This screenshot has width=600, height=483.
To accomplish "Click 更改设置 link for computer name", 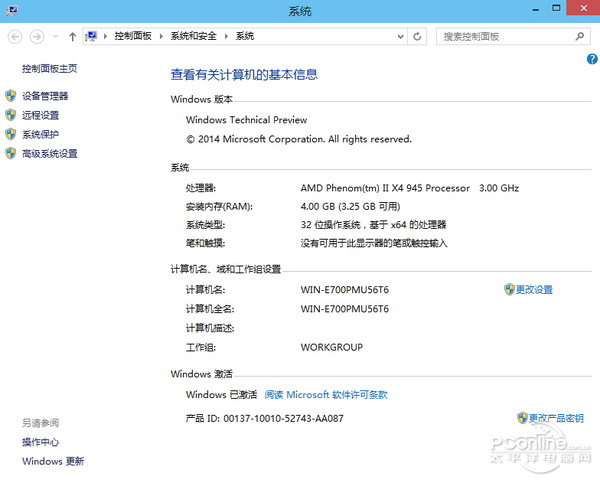I will coord(534,290).
